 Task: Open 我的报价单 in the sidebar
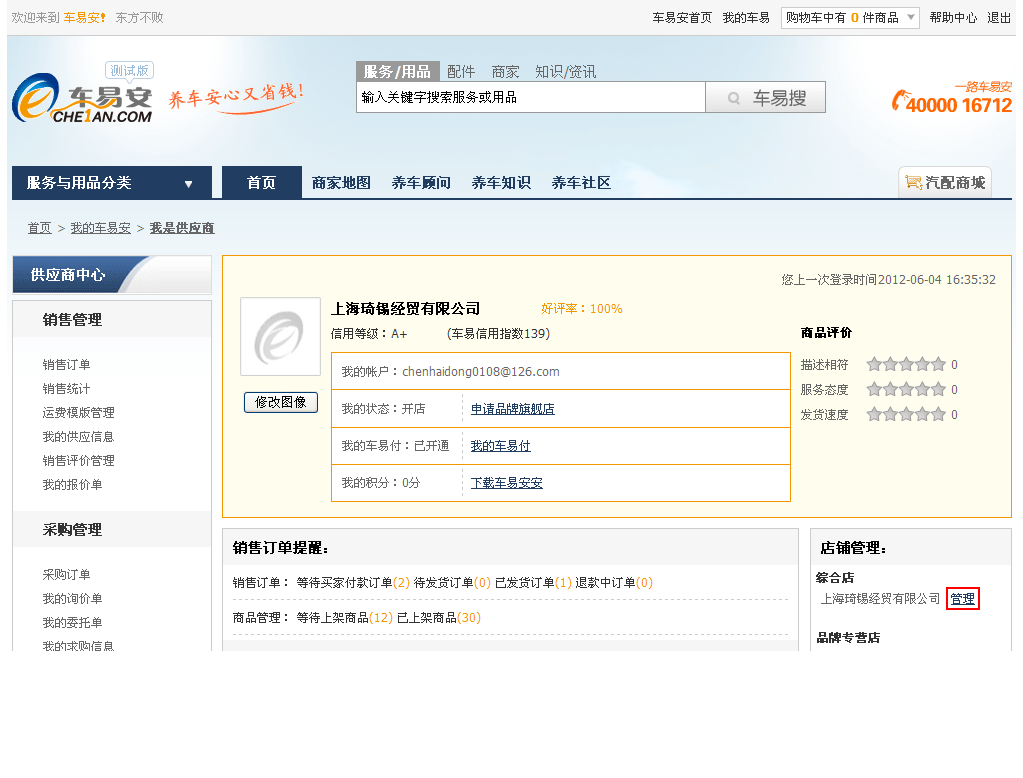pos(72,485)
